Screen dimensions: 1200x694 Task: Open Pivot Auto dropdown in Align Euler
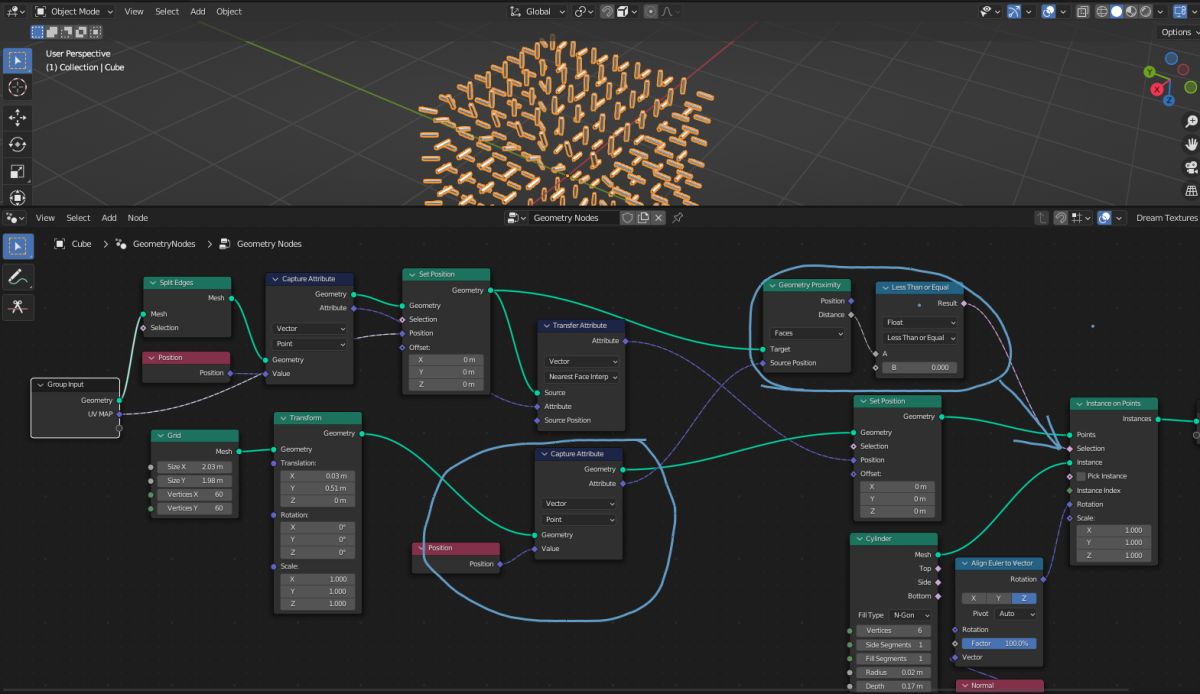tap(1017, 613)
